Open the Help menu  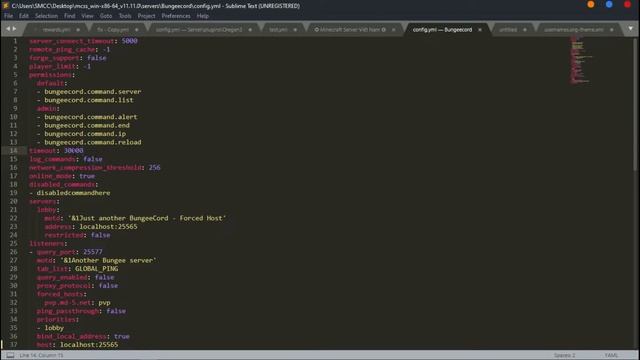(x=202, y=16)
